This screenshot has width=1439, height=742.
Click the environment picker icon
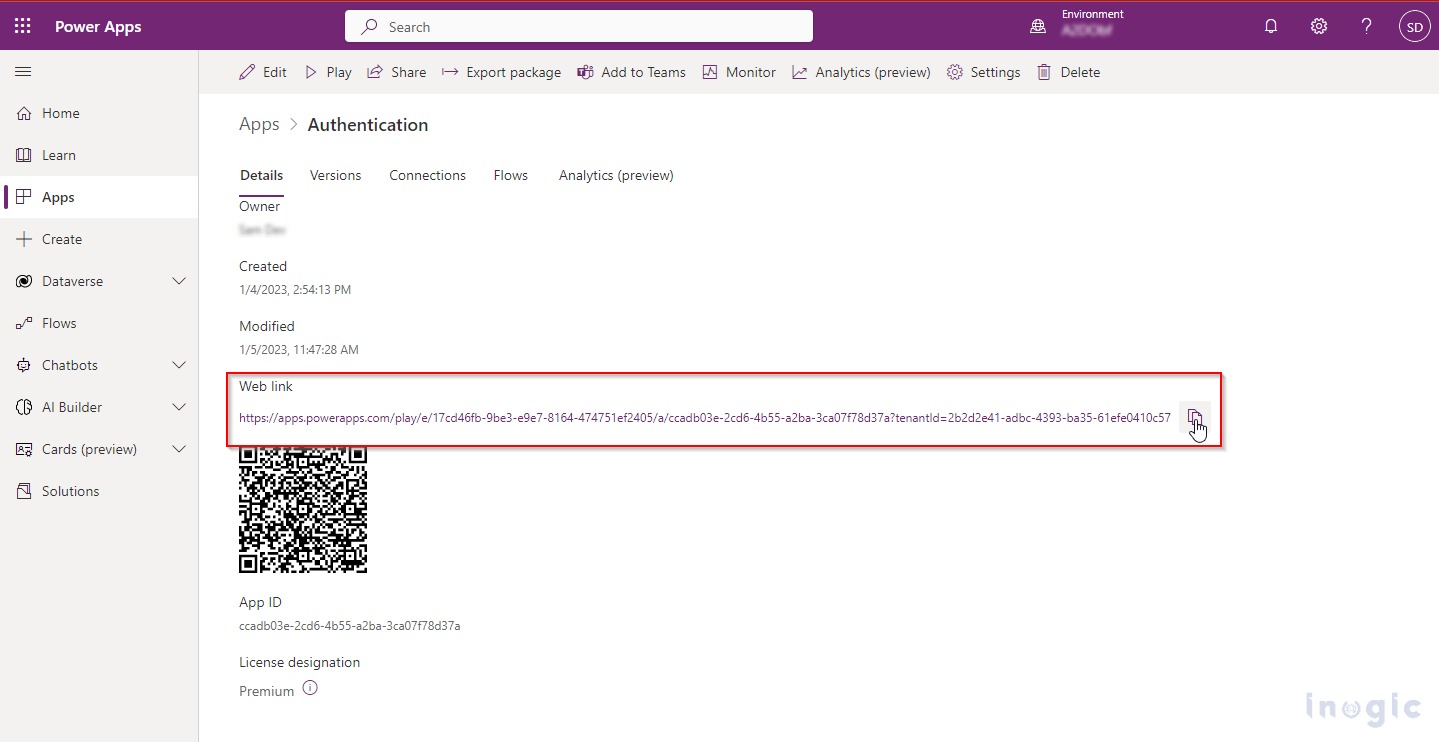(1038, 27)
